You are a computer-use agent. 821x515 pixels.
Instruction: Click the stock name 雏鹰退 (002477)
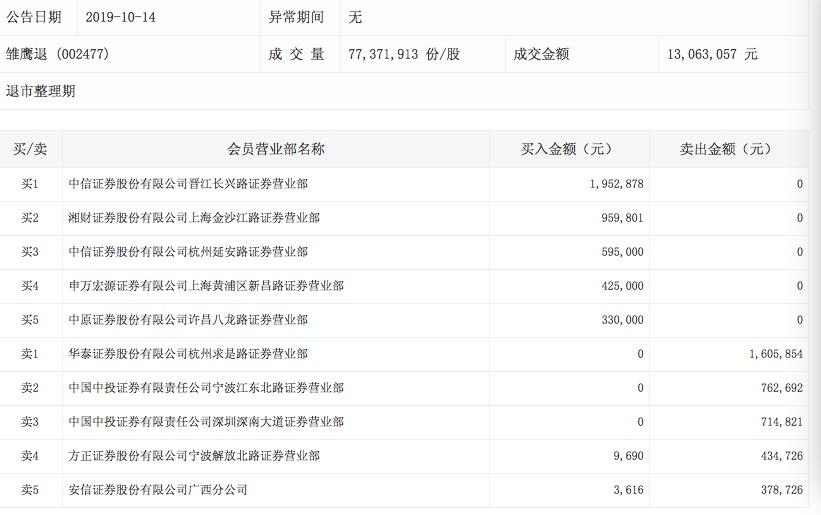point(58,54)
